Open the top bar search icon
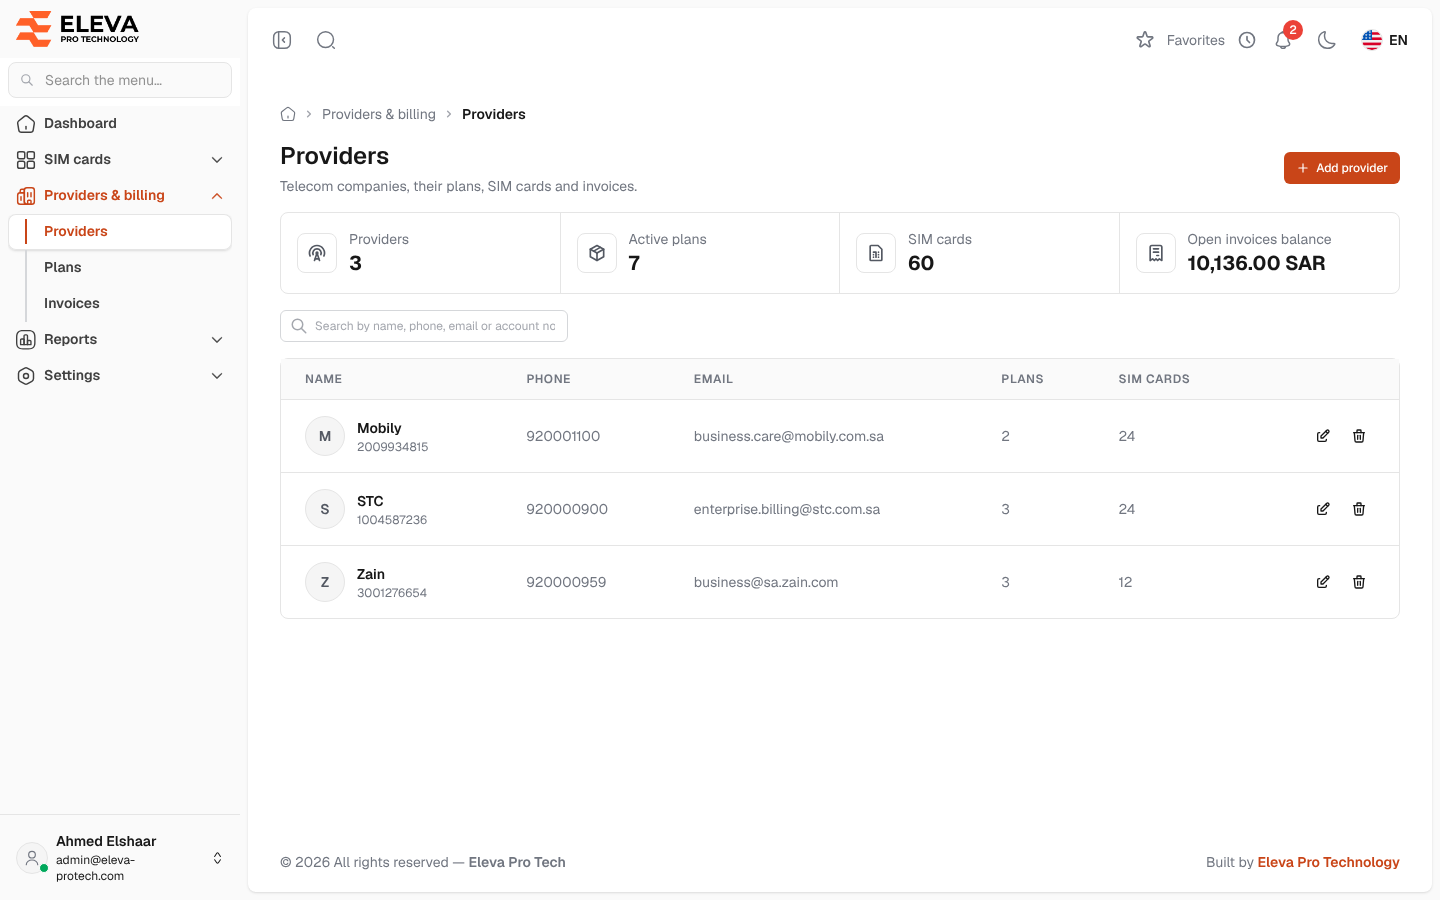 [x=326, y=40]
